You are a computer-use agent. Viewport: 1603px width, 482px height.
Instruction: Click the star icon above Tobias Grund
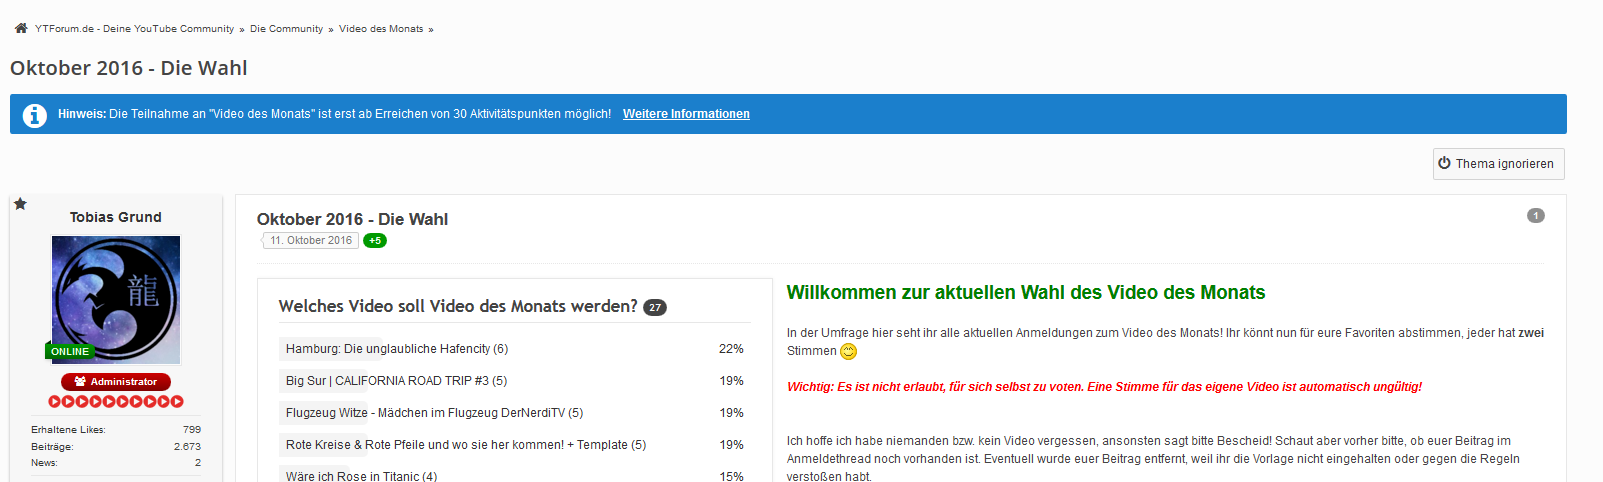coord(20,204)
